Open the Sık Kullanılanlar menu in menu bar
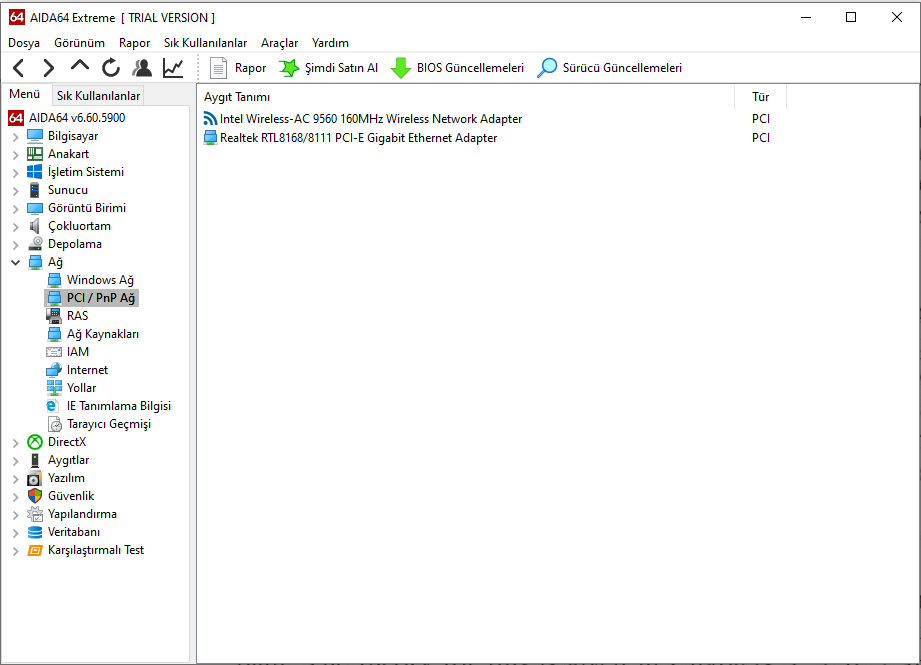Screen dimensions: 921x665 point(206,43)
